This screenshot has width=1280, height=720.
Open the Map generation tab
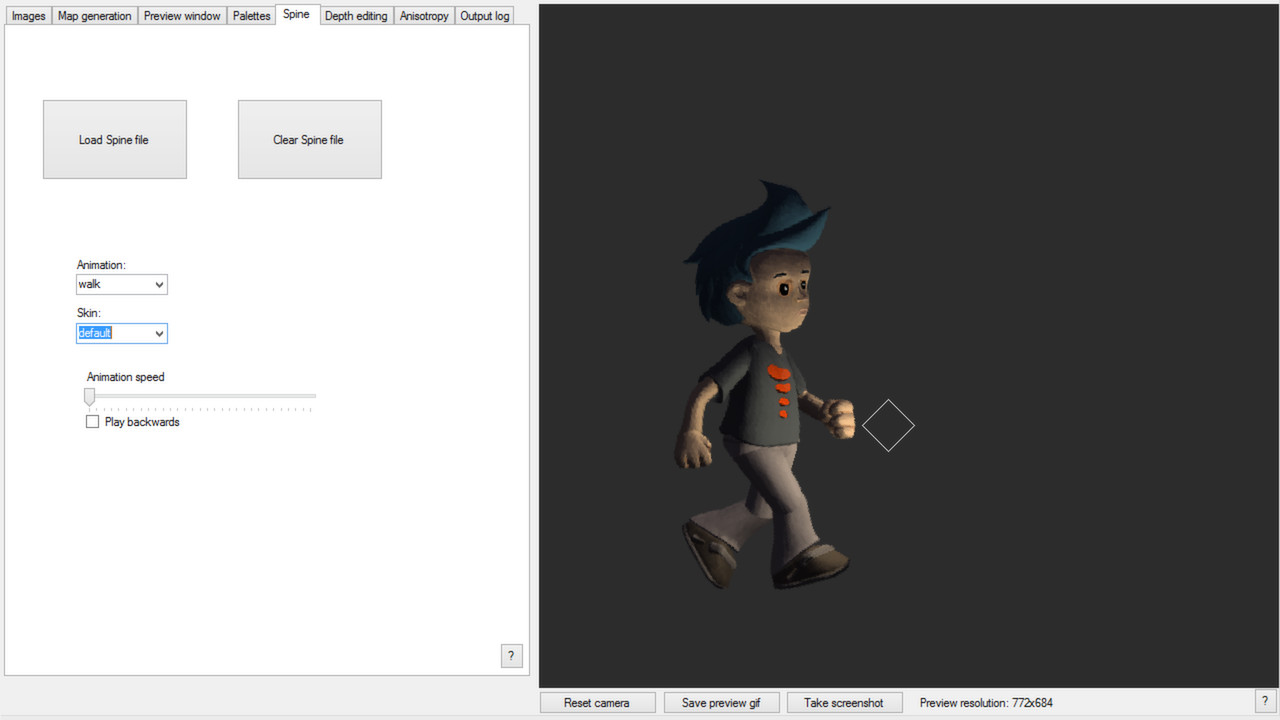point(94,15)
